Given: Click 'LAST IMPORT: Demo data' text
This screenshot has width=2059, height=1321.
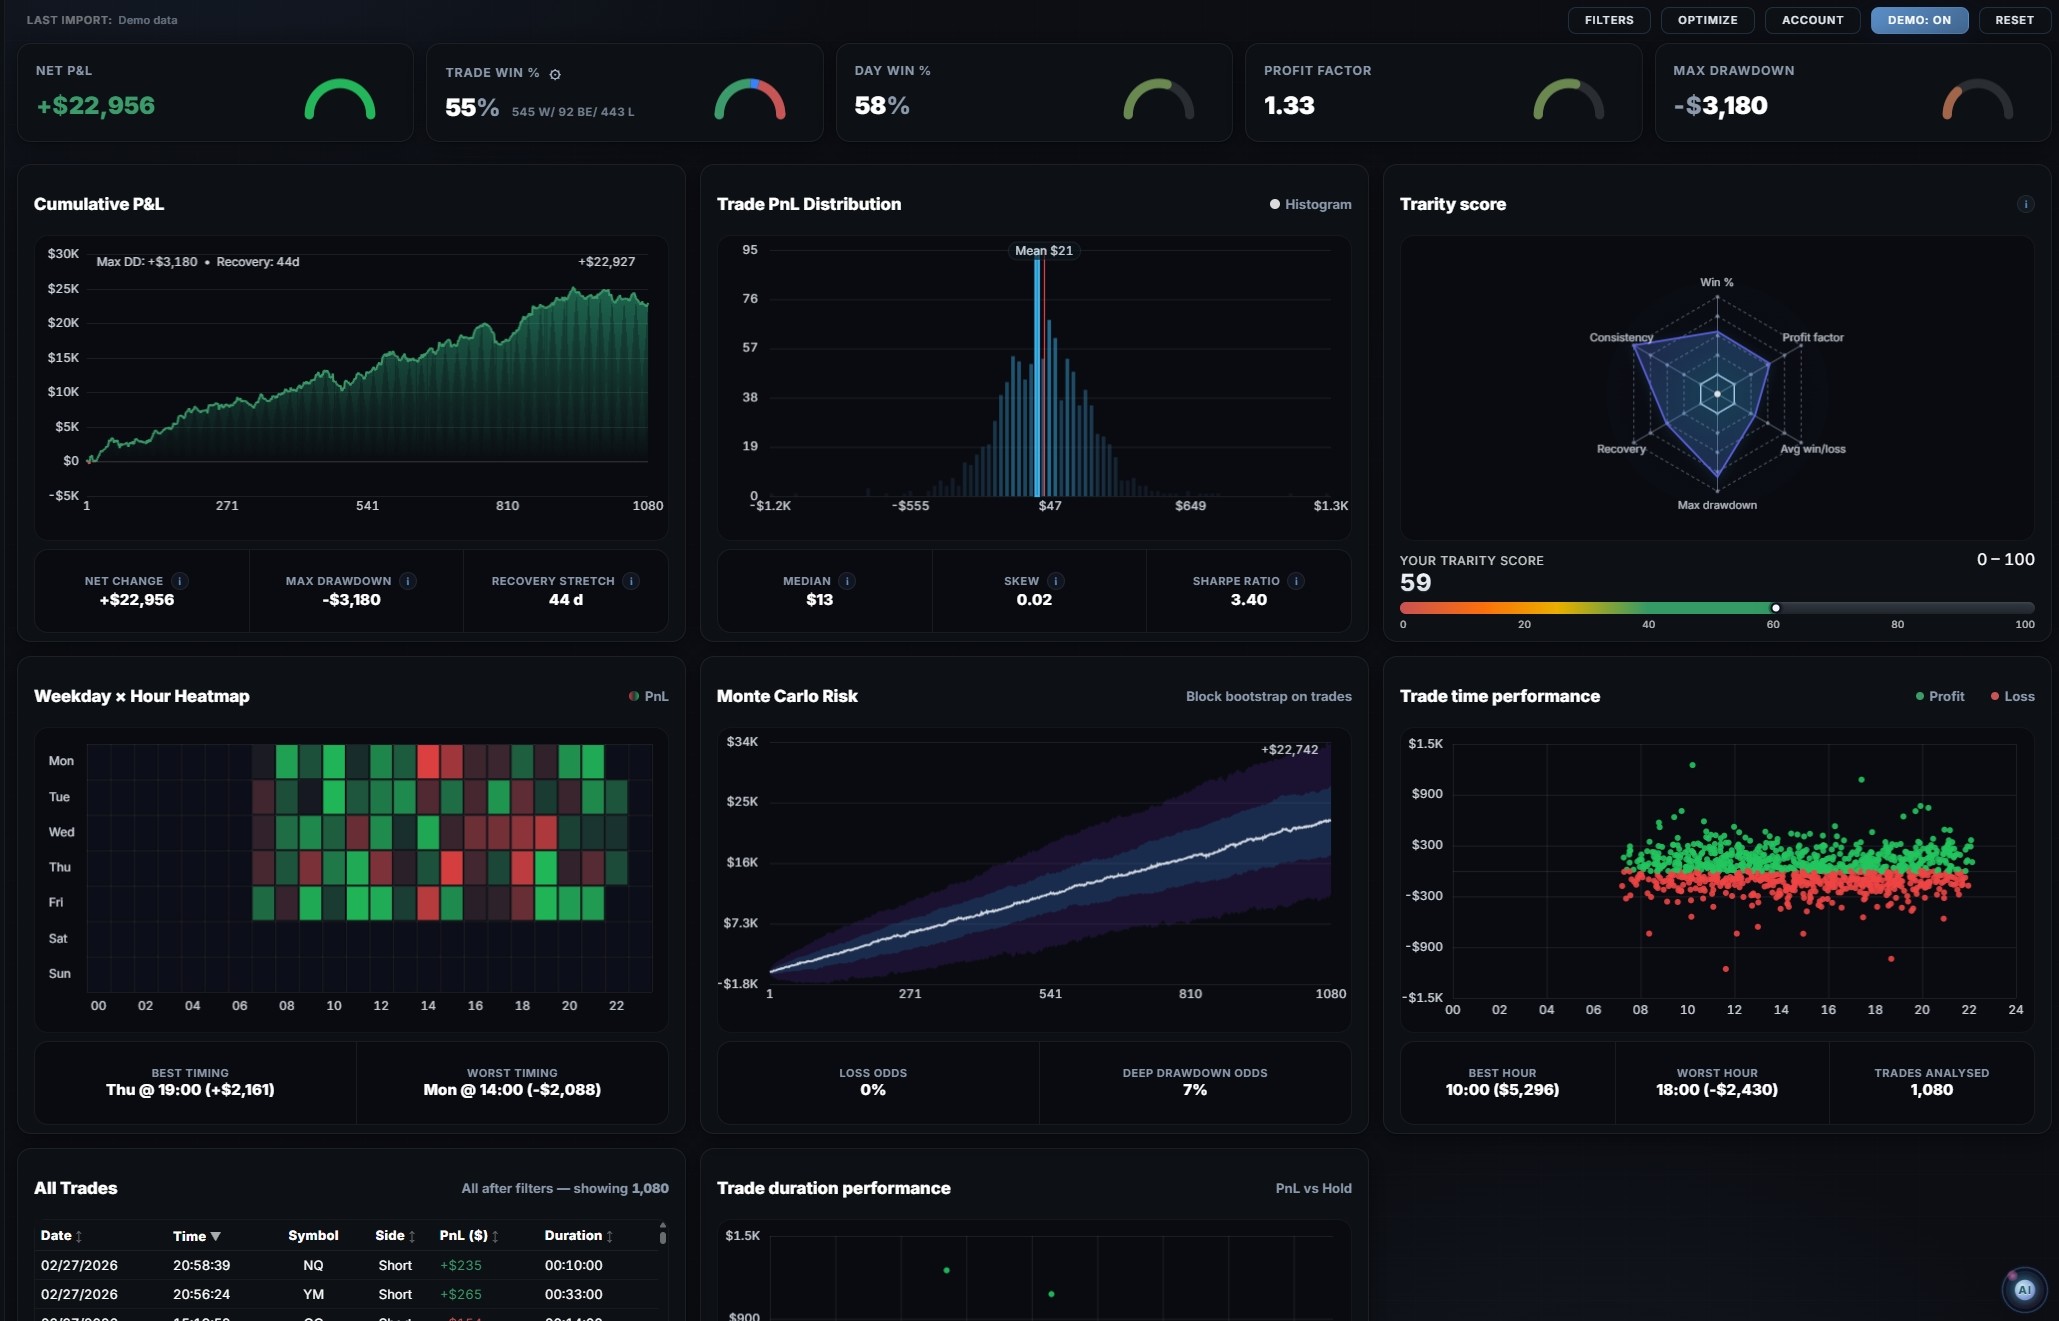Looking at the screenshot, I should (x=102, y=20).
